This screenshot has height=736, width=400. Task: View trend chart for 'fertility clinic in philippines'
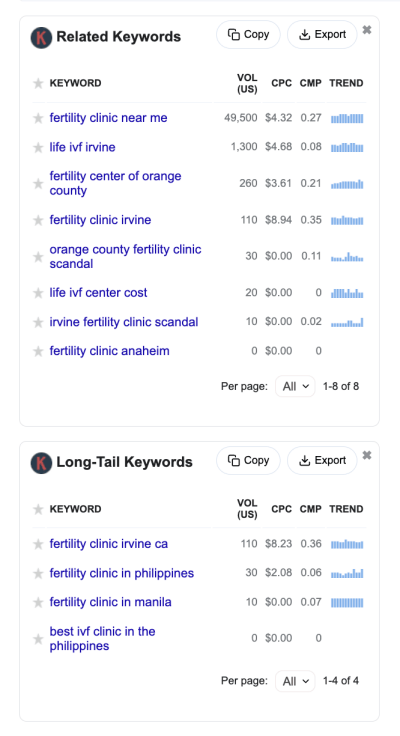pyautogui.click(x=347, y=573)
